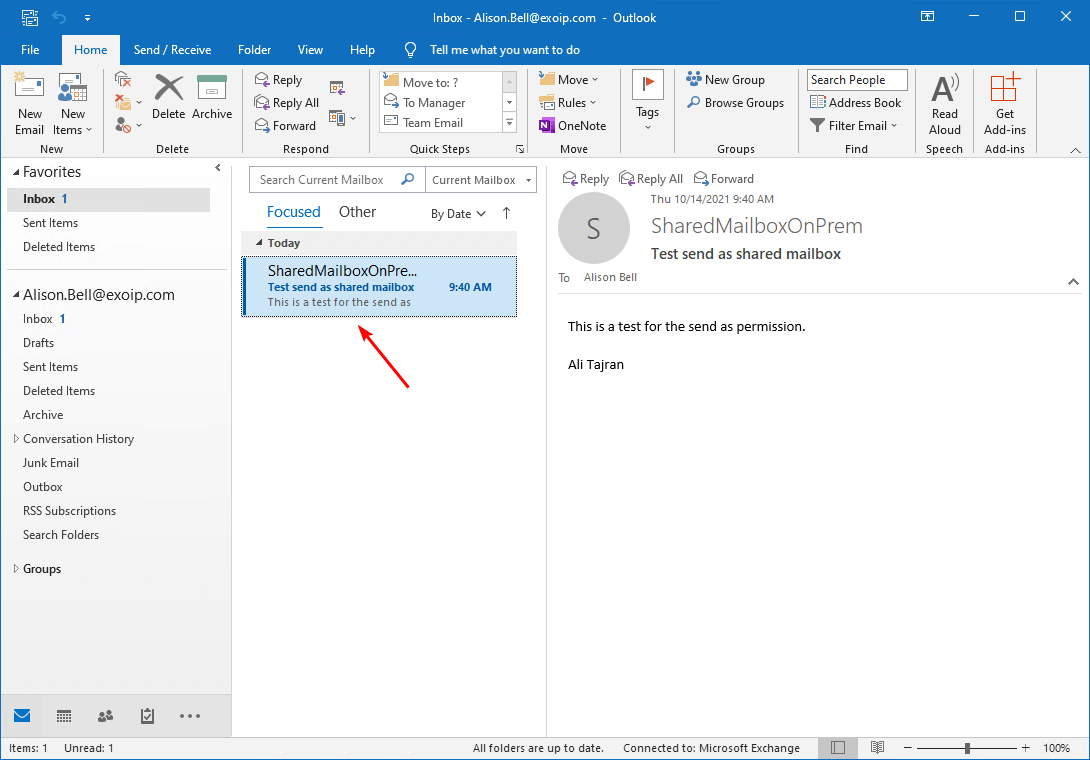Image resolution: width=1090 pixels, height=760 pixels.
Task: Open the Filter Email dropdown
Action: [854, 126]
